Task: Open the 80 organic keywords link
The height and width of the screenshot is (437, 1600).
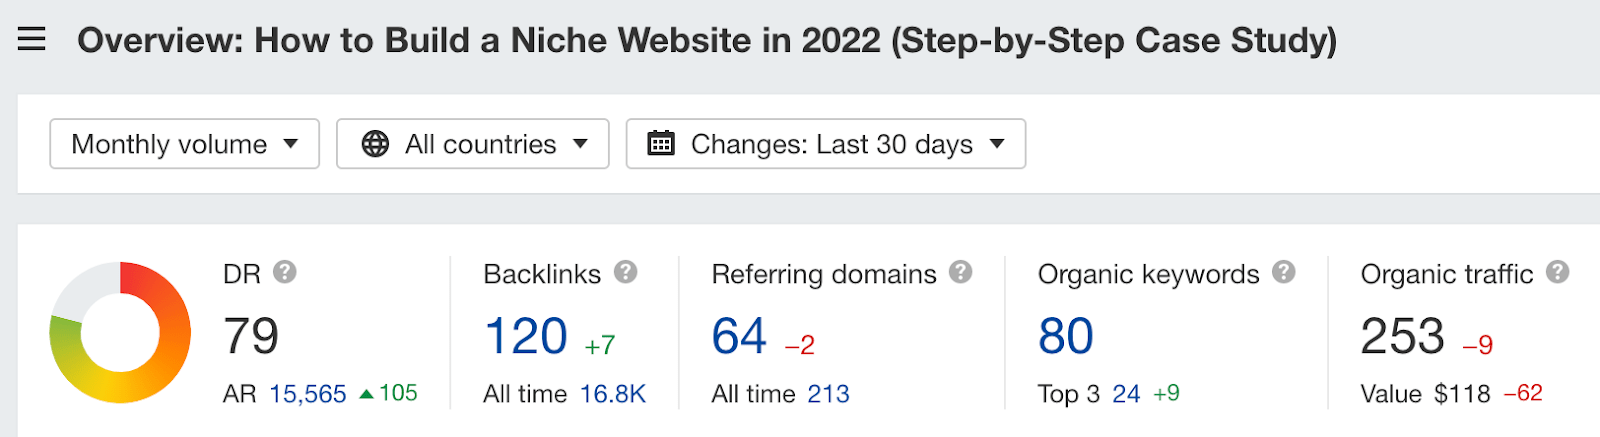Action: point(1066,336)
